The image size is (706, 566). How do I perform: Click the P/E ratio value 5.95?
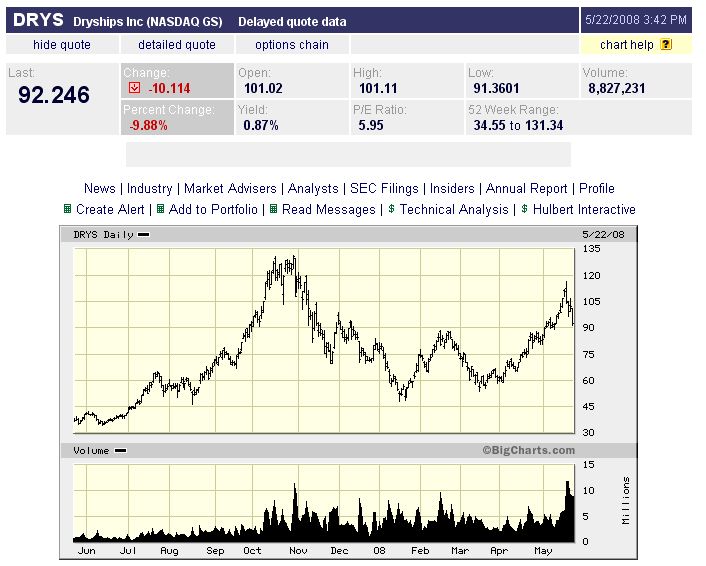click(371, 125)
